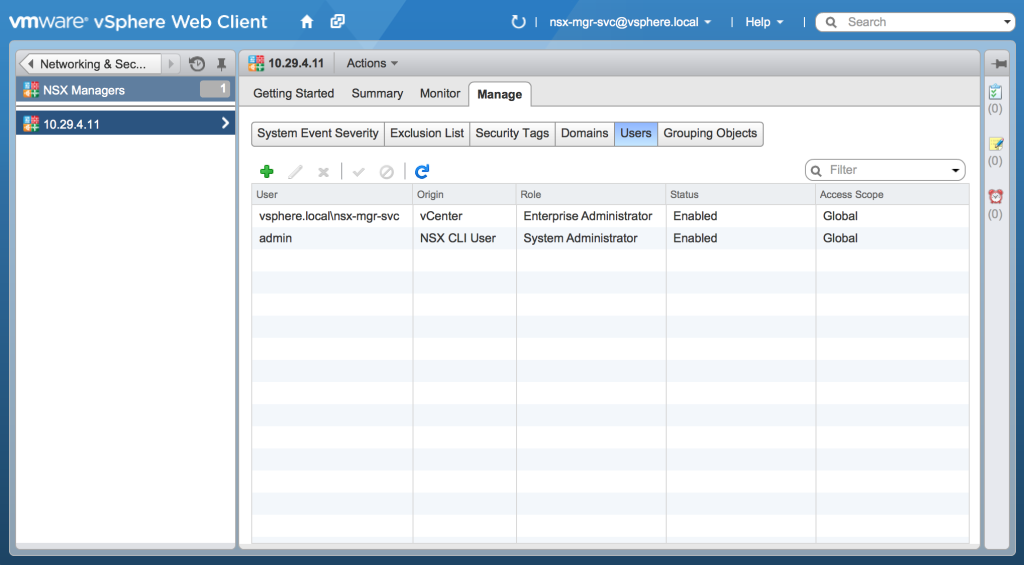Click the NSX Managers count badge
Viewport: 1024px width, 565px height.
(x=215, y=89)
